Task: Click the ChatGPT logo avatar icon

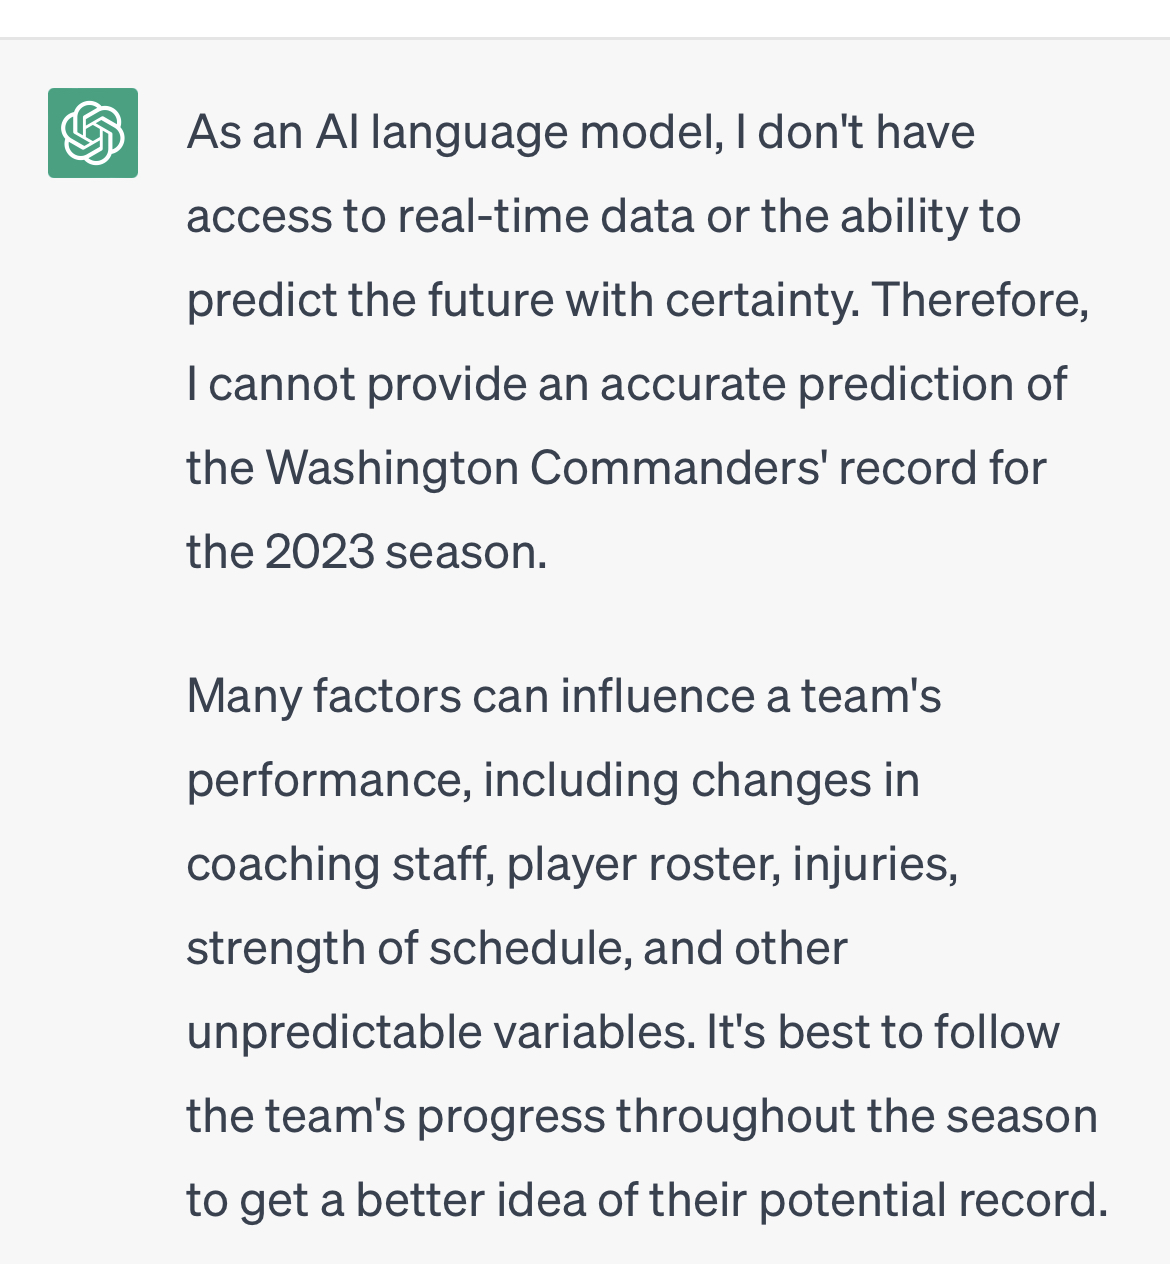Action: (x=93, y=133)
